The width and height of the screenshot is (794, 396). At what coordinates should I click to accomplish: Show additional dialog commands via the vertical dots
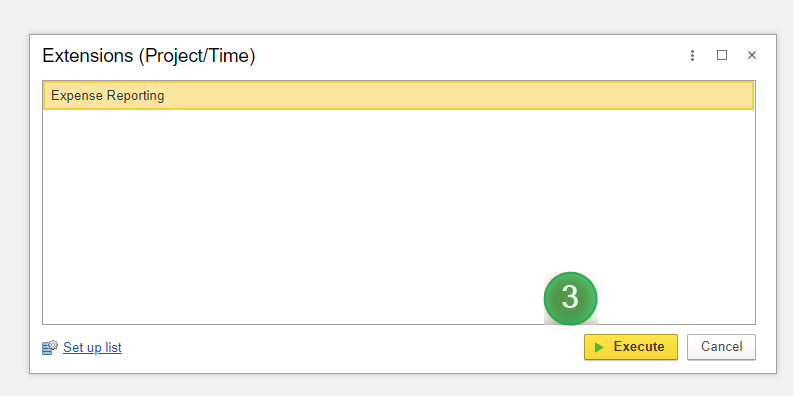[692, 55]
